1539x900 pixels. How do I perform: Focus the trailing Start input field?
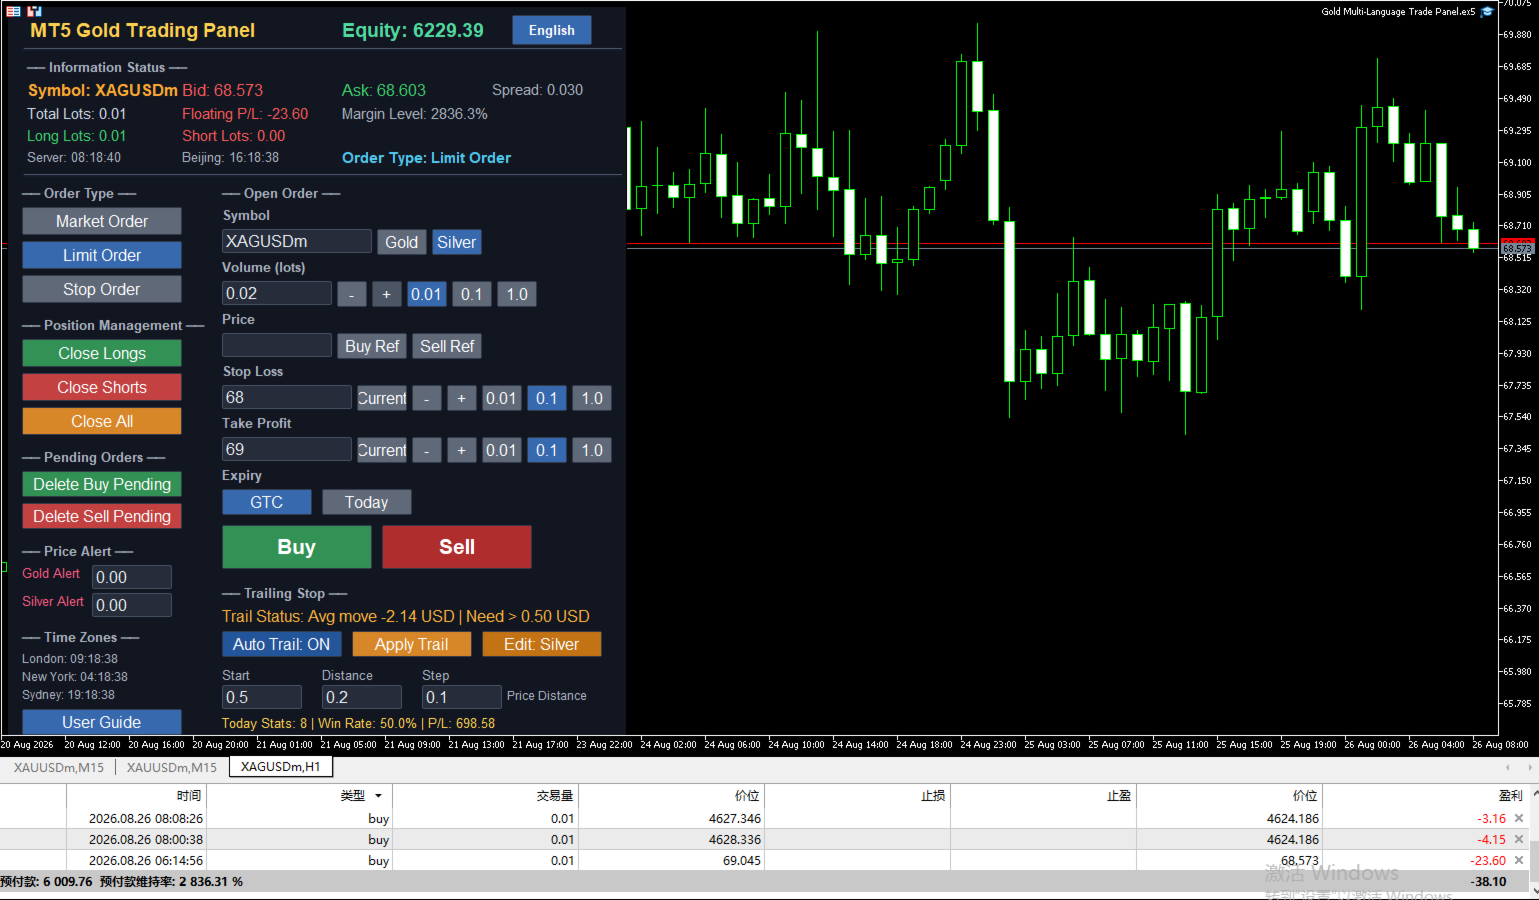pyautogui.click(x=262, y=697)
